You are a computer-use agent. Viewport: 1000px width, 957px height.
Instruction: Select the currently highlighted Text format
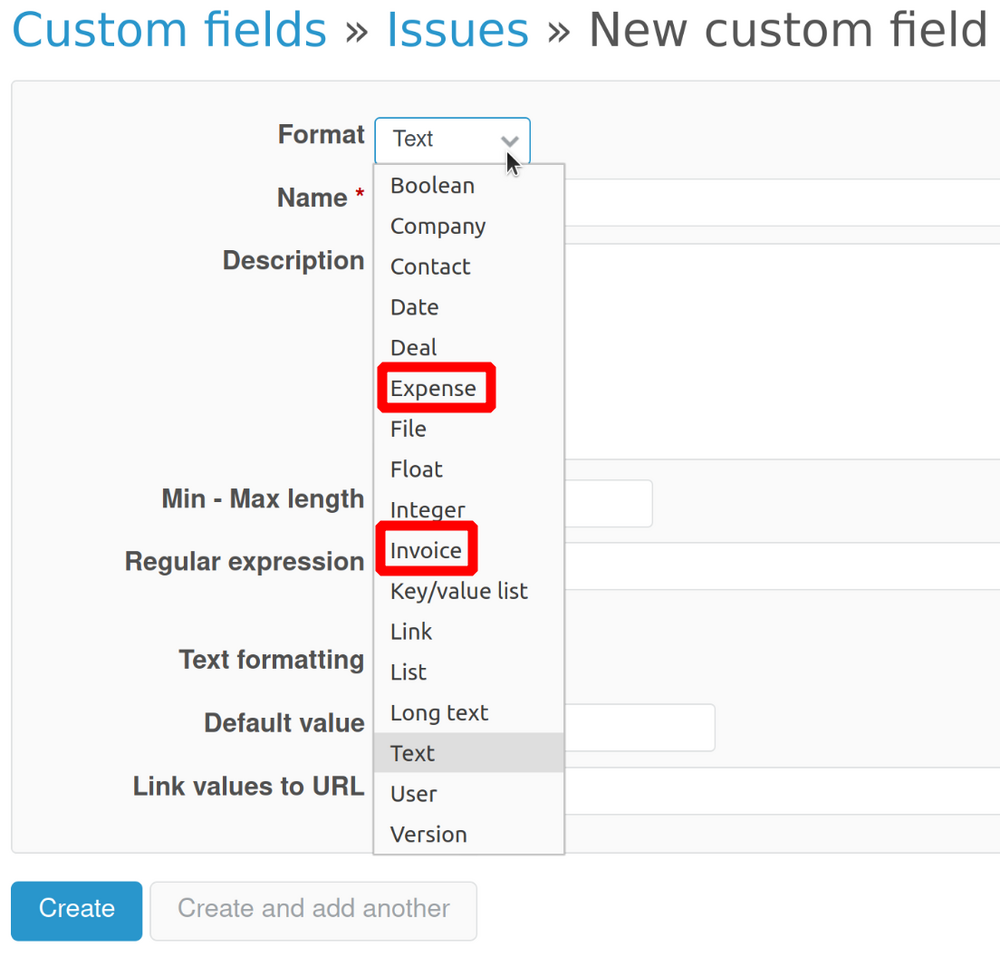(412, 753)
